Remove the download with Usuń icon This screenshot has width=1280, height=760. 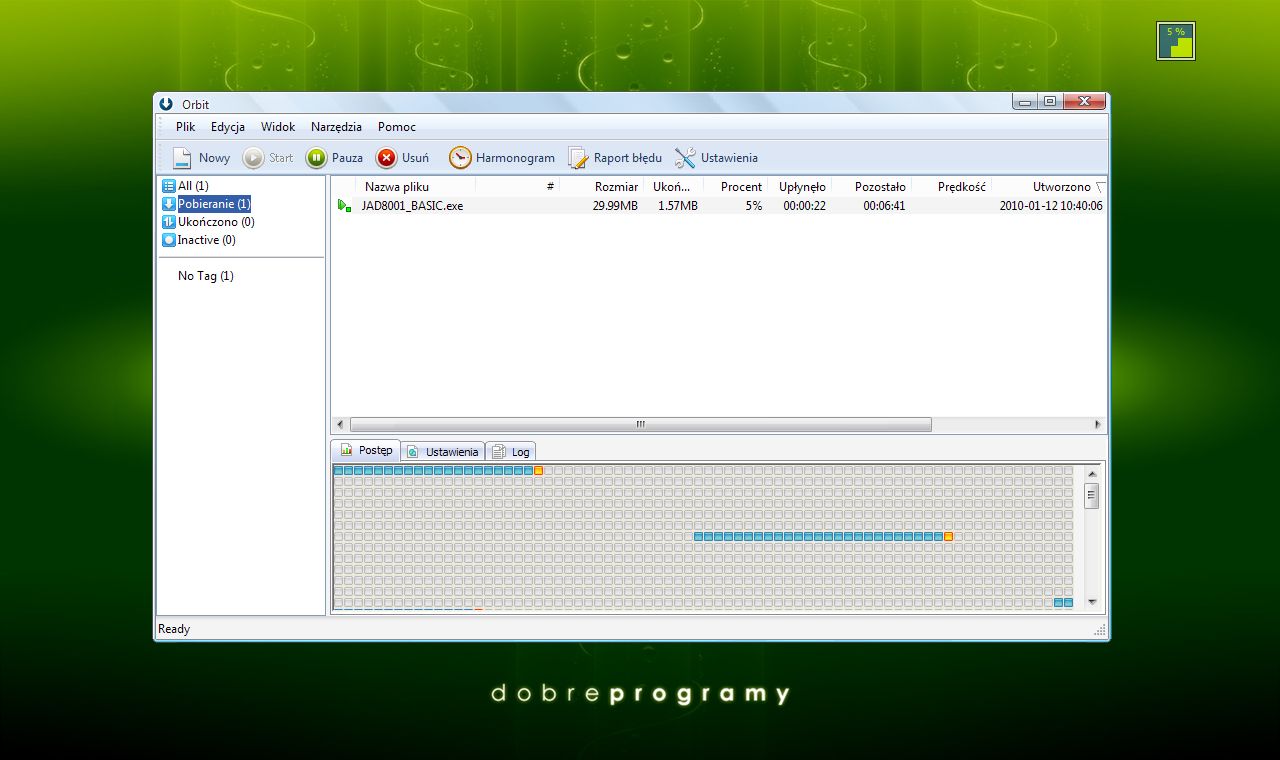click(386, 158)
